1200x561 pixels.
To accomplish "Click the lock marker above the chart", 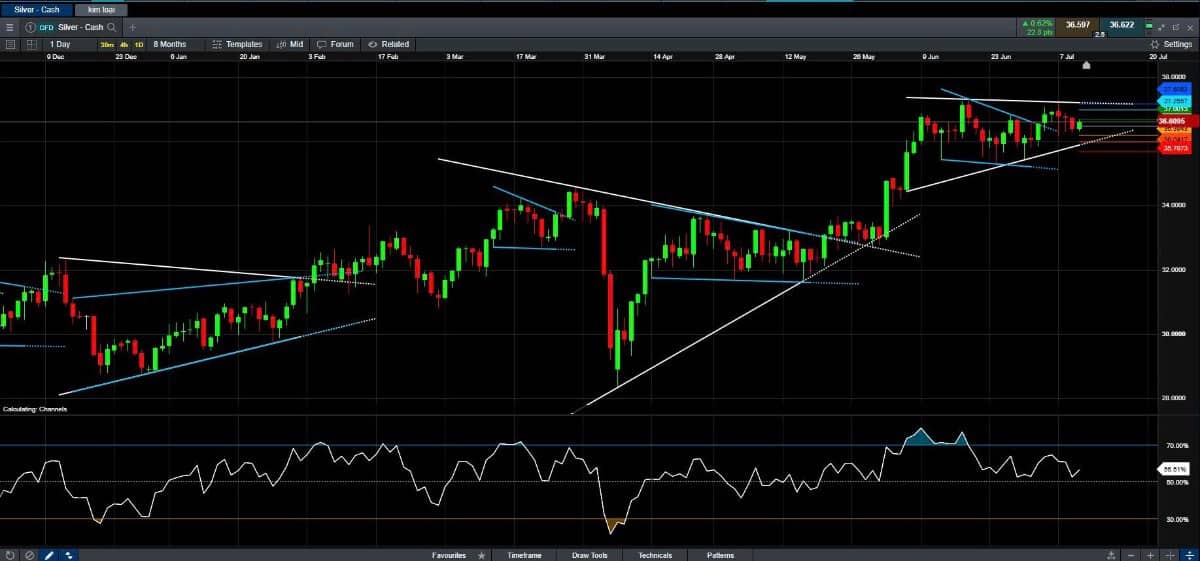I will click(1086, 65).
